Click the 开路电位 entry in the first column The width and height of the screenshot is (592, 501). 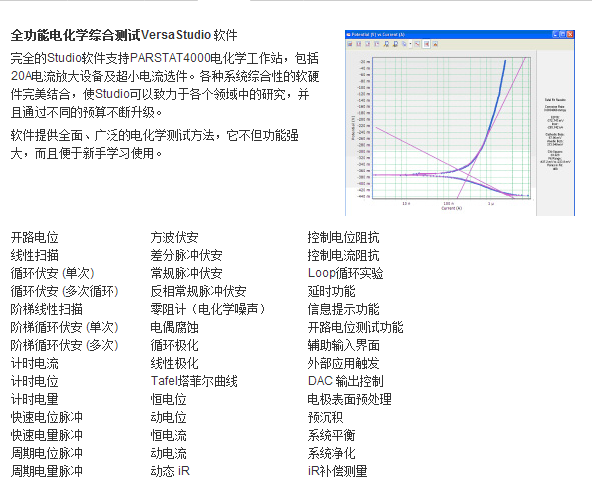34,237
